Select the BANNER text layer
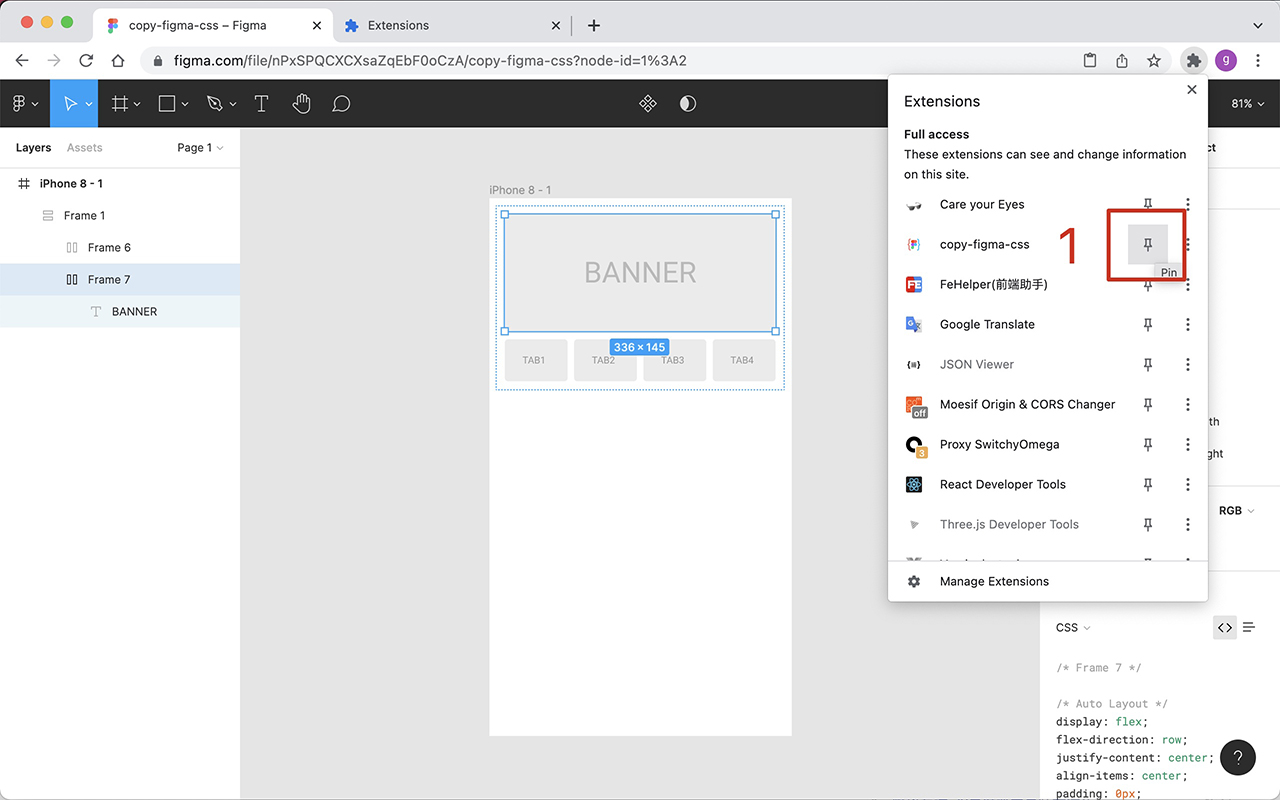Viewport: 1280px width, 800px height. 135,311
